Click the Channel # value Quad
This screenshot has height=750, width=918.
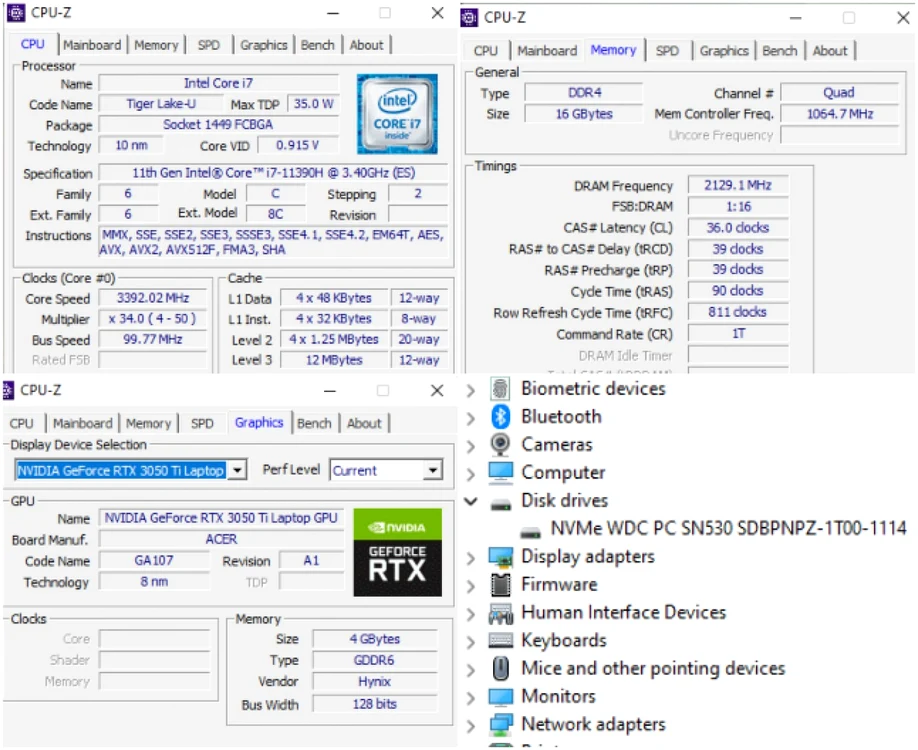839,93
